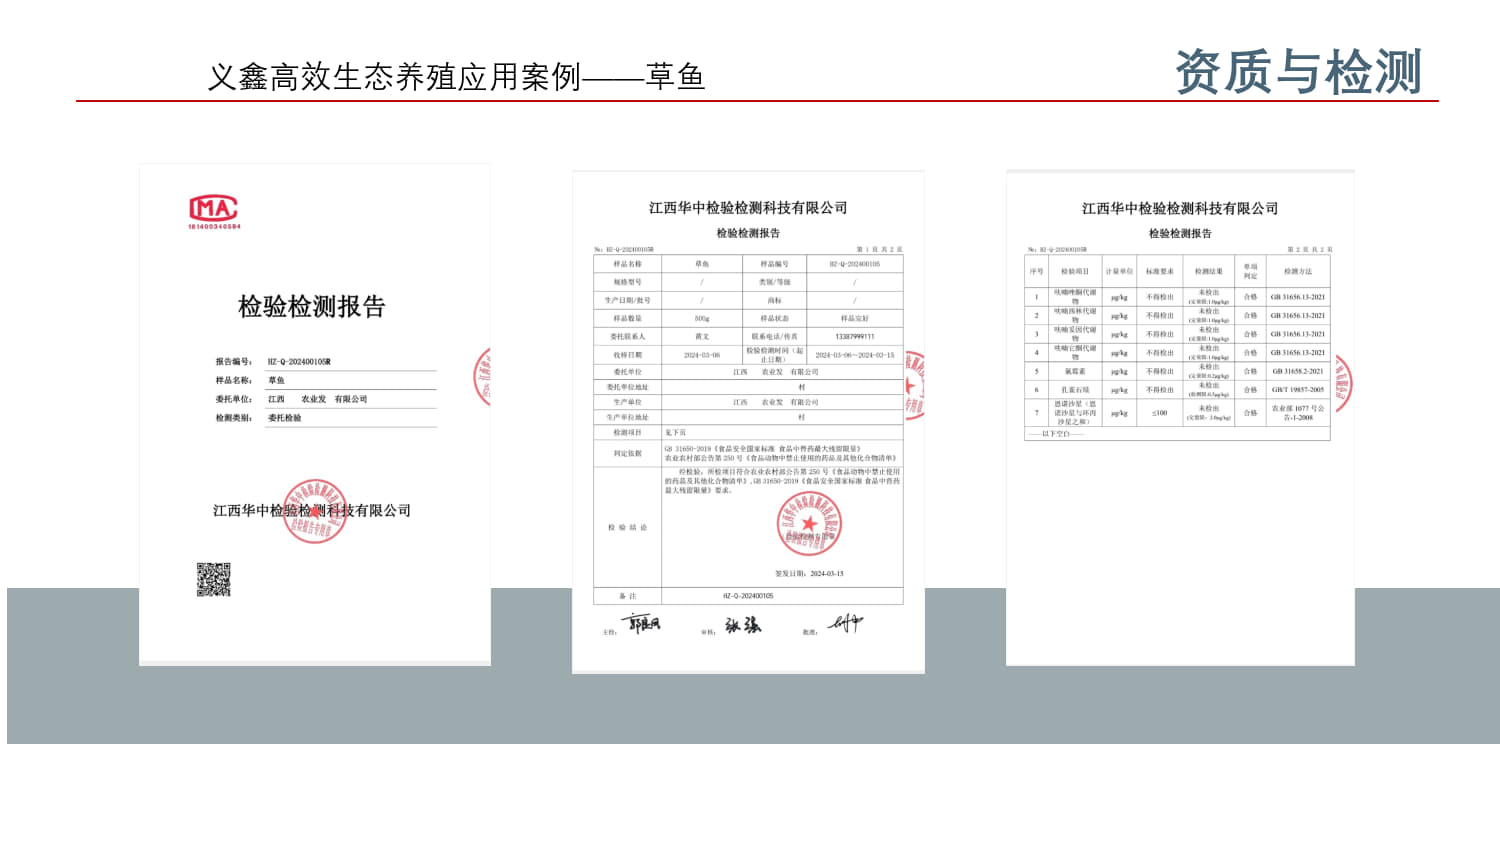Click the phone number 13387999111
Viewport: 1500px width, 844px height.
click(x=855, y=337)
